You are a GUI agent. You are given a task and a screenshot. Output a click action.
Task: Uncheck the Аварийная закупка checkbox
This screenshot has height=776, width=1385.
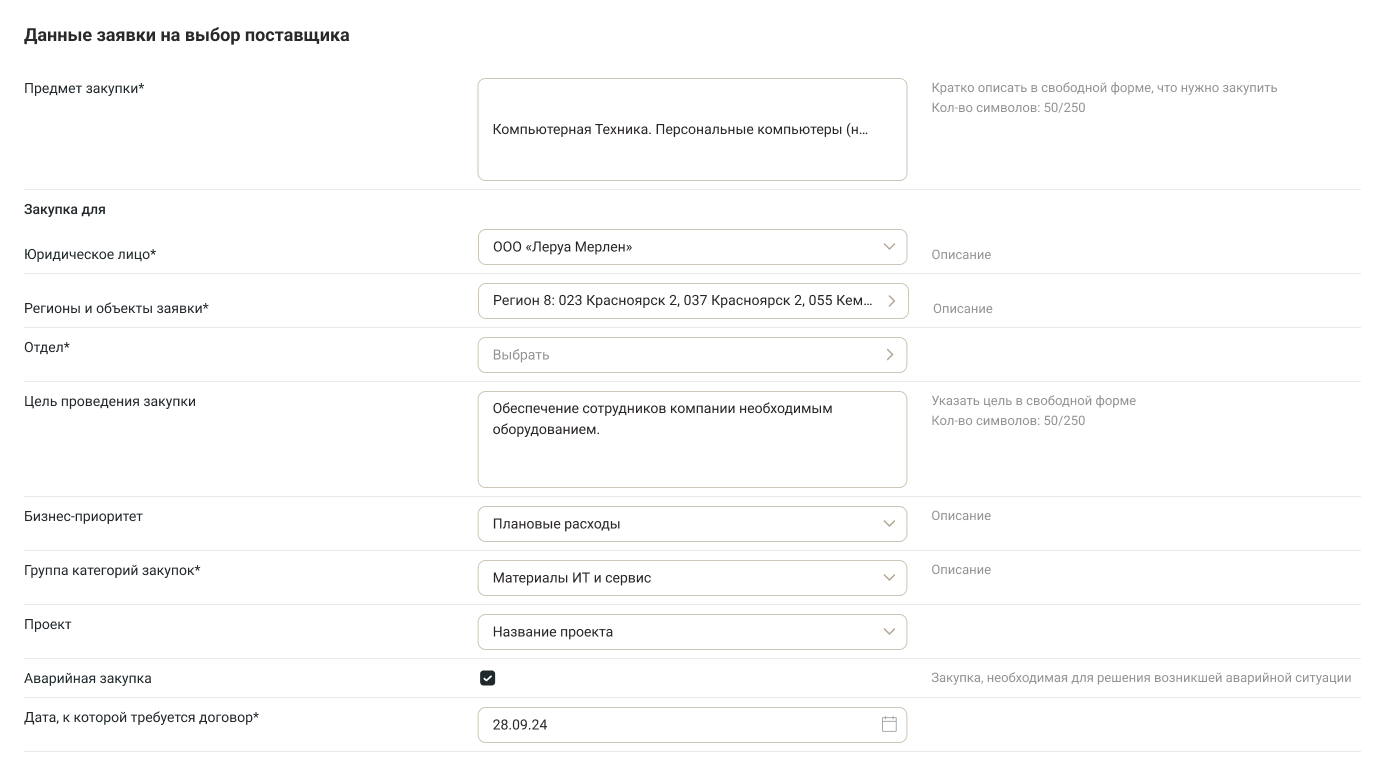[488, 678]
